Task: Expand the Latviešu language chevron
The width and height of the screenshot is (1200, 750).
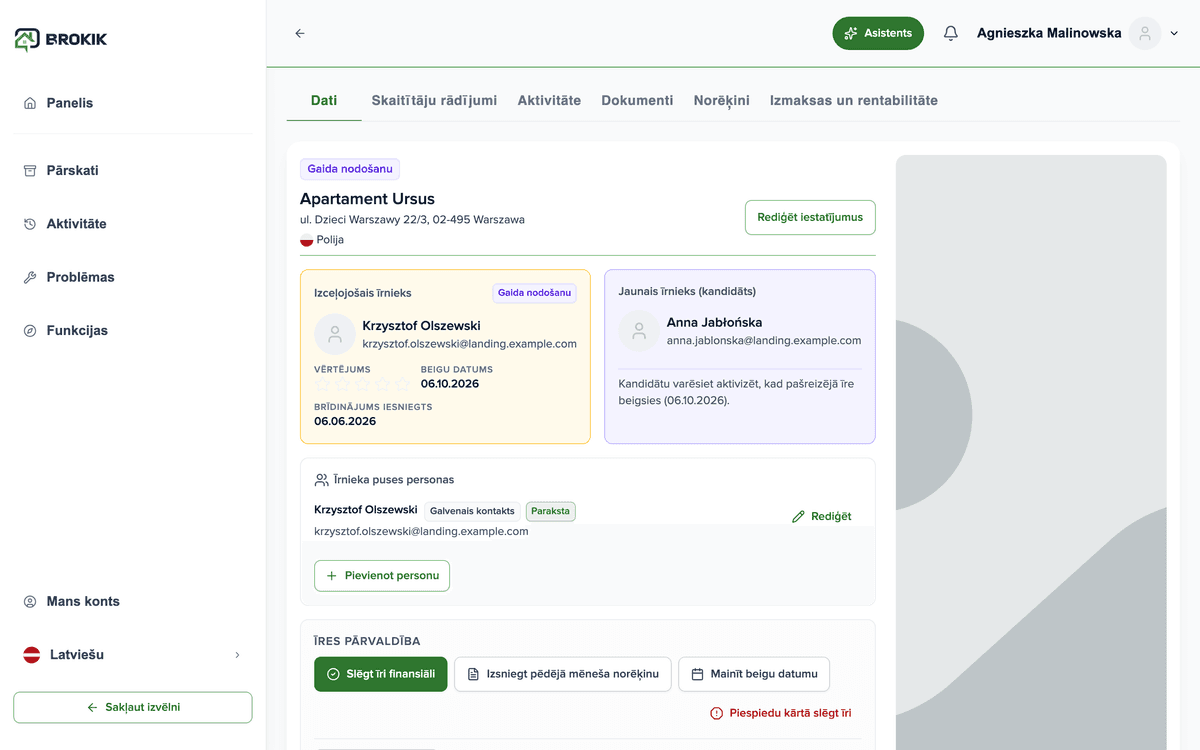Action: click(x=237, y=655)
